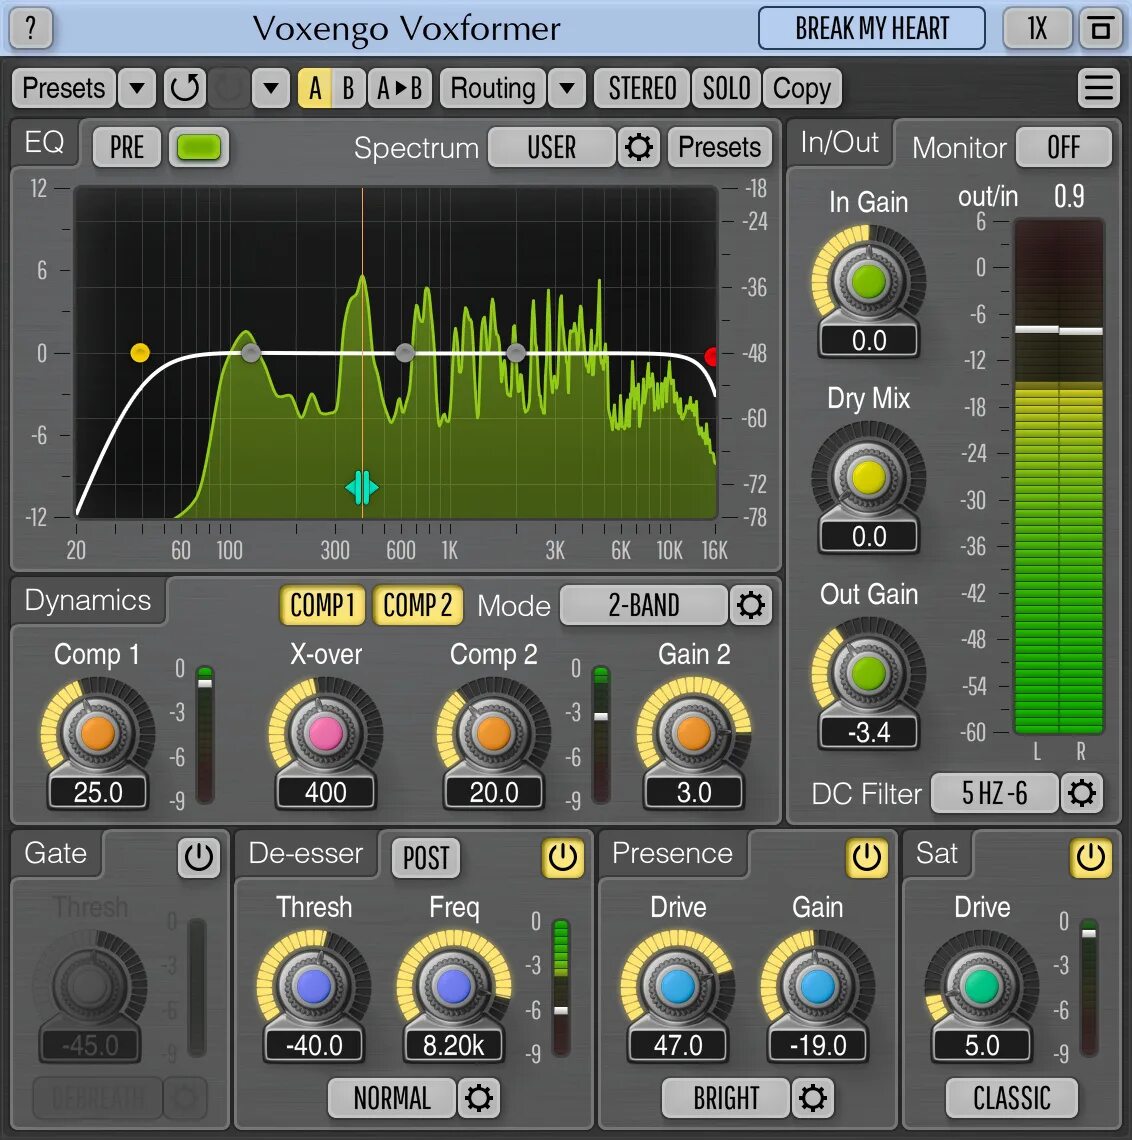Click the Copy button
This screenshot has width=1132, height=1140.
[802, 88]
